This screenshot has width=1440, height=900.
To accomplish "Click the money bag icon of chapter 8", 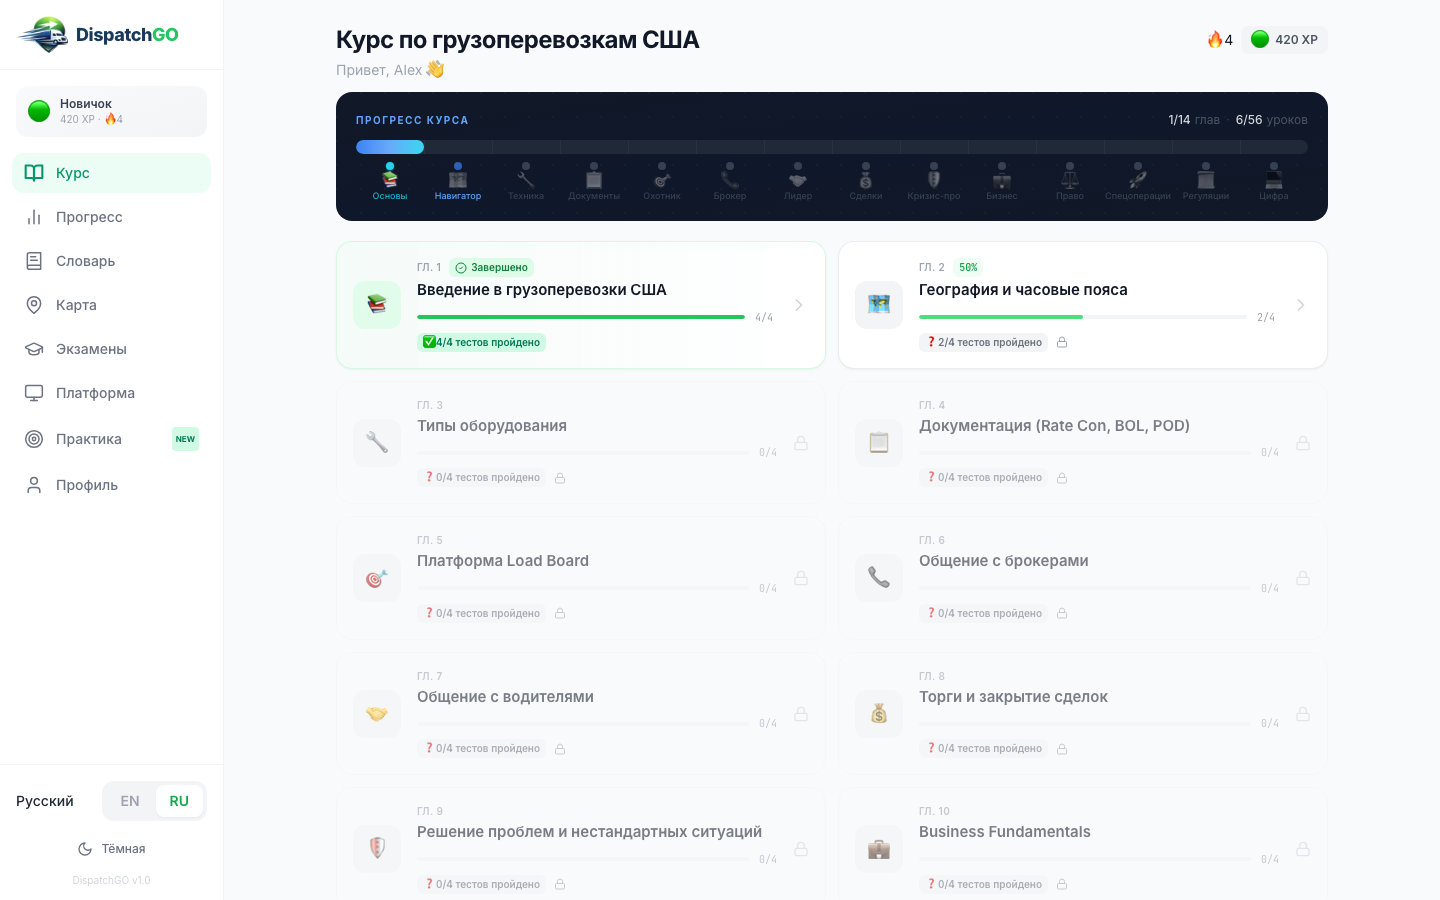I will (x=879, y=714).
